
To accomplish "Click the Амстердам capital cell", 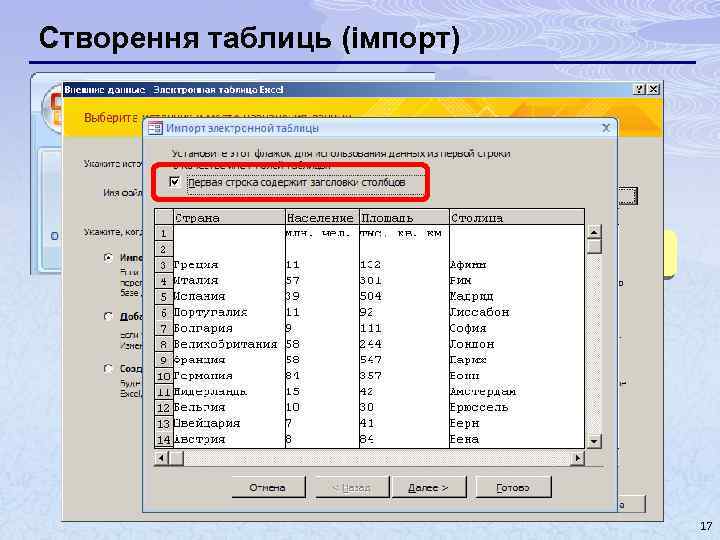I will click(x=517, y=392).
